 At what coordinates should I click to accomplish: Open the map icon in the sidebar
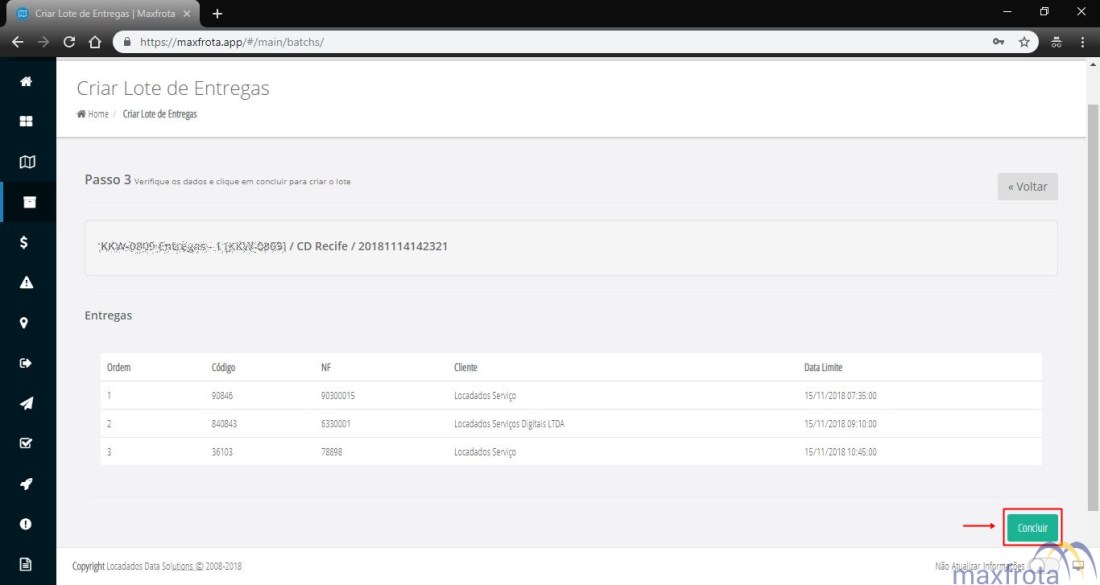26,161
